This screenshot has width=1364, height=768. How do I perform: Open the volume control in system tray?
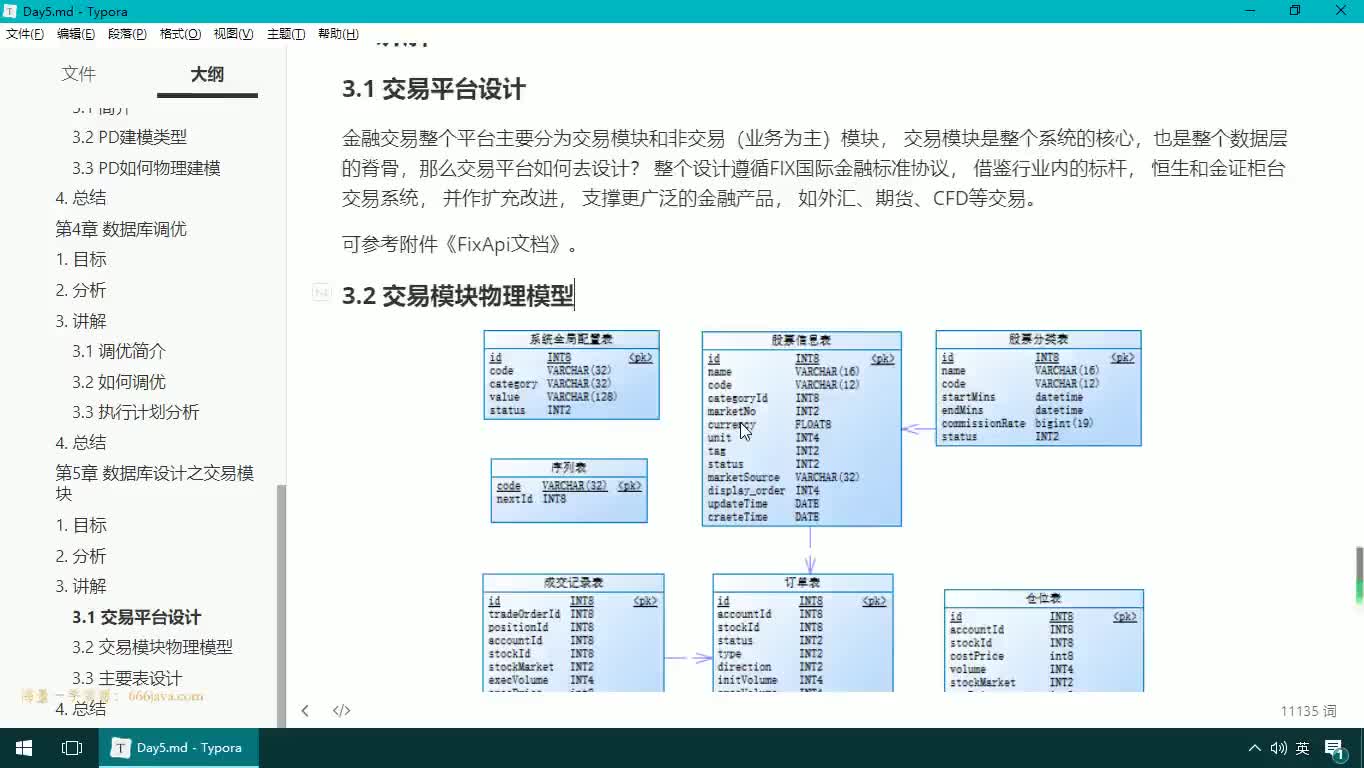click(1278, 748)
